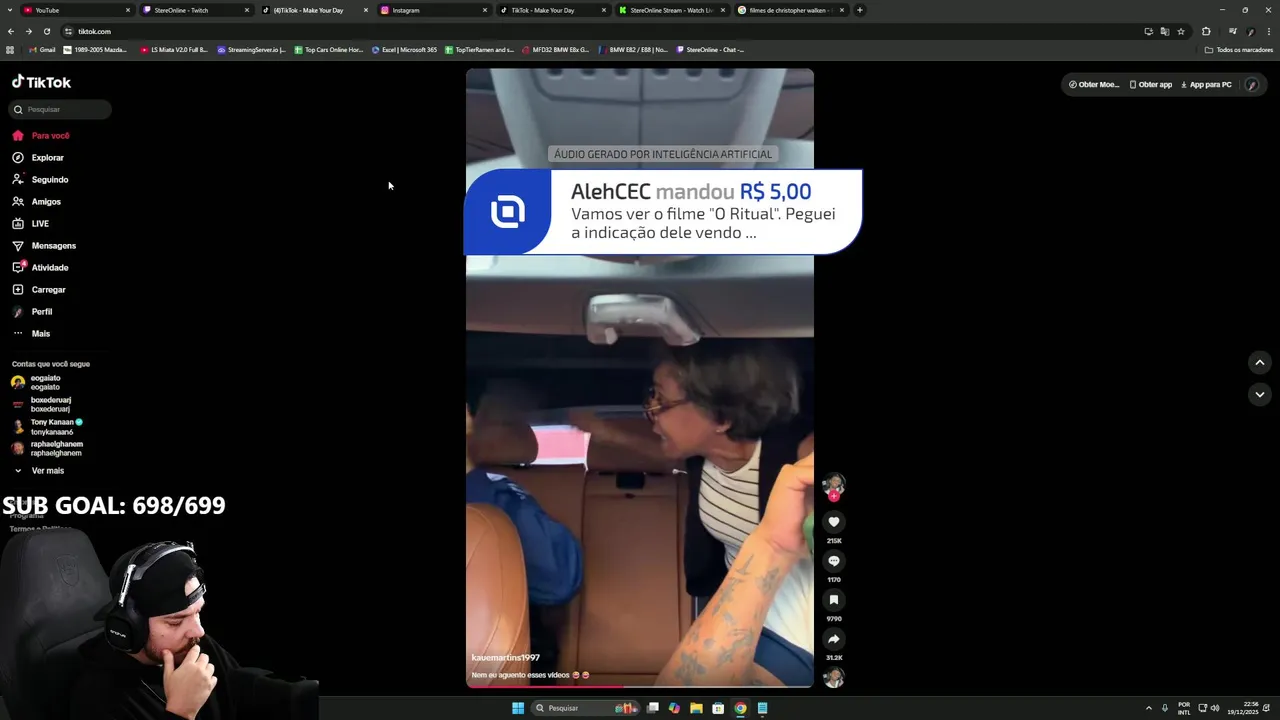Open volume control in system tray
This screenshot has width=1280, height=720.
point(1215,708)
